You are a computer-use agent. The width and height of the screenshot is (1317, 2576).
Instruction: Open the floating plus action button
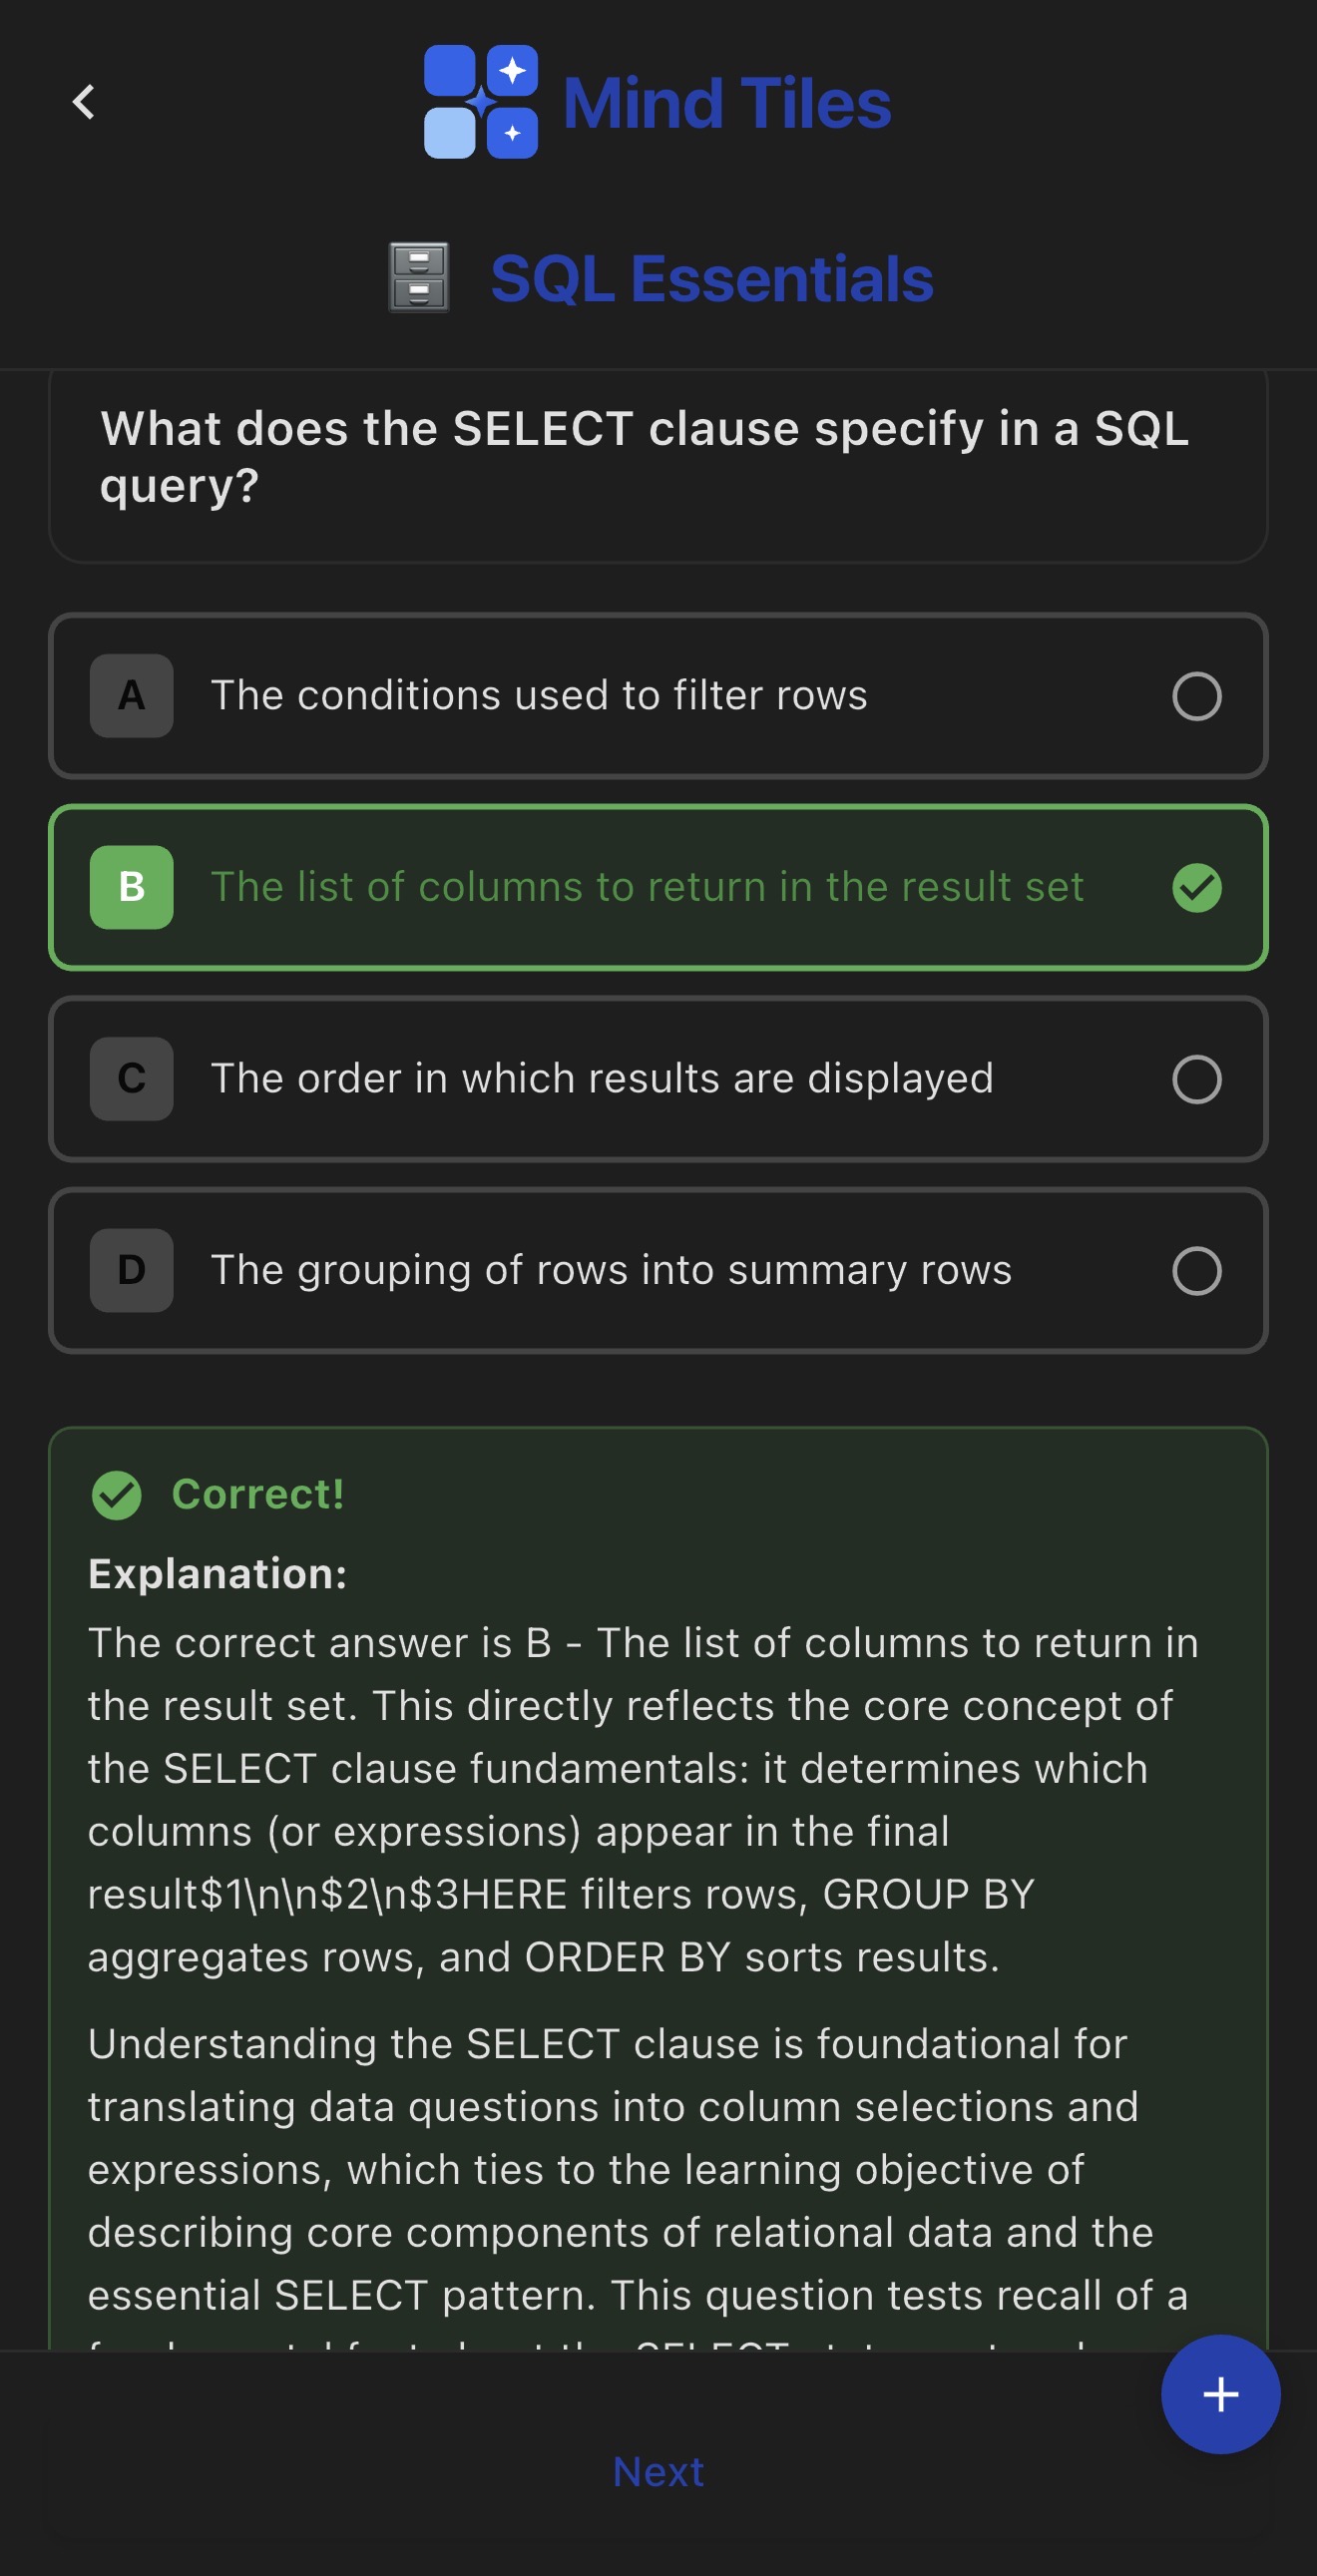[x=1220, y=2395]
